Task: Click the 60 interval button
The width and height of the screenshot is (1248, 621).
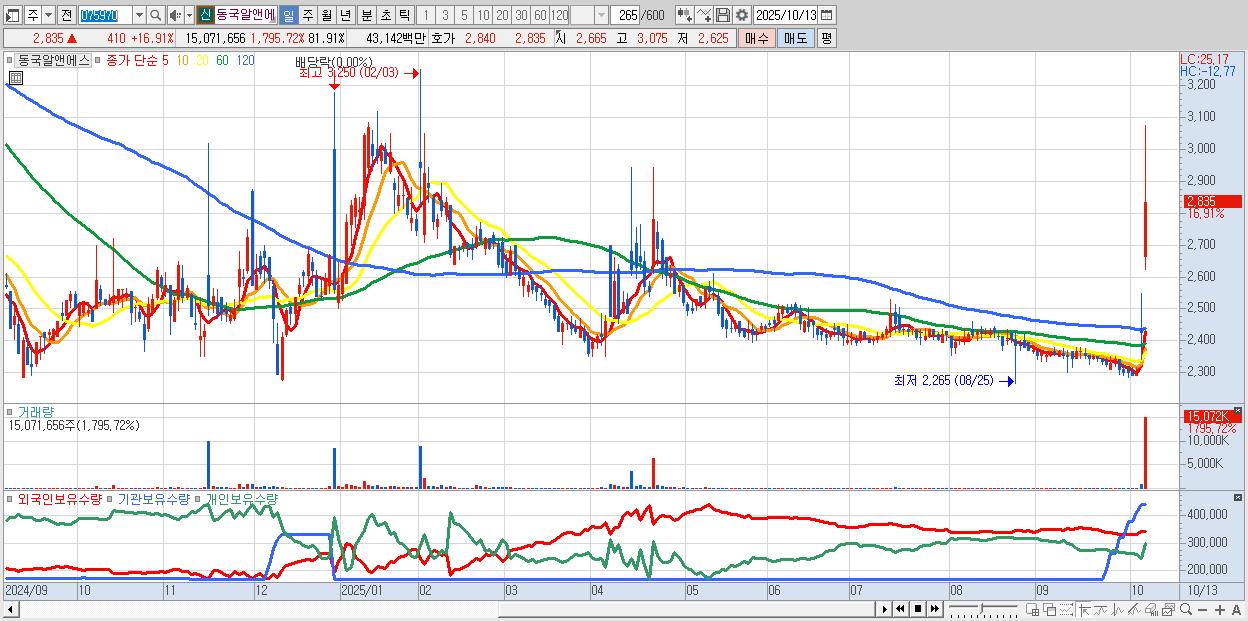Action: pos(541,15)
